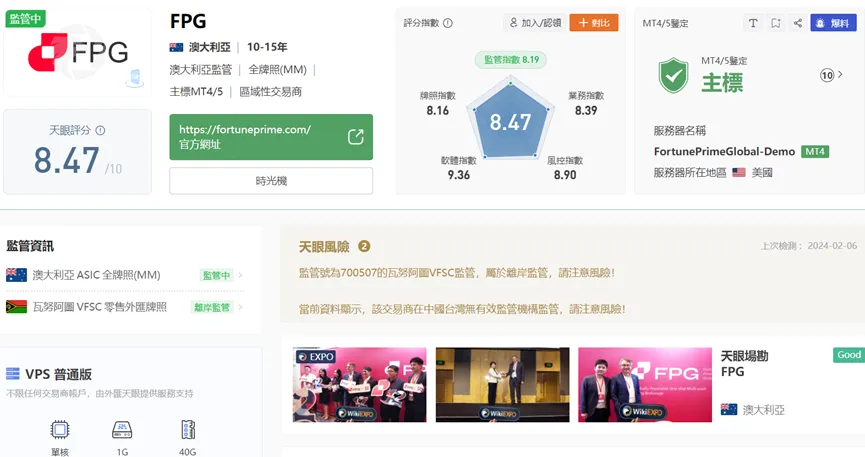This screenshot has width=865, height=457.
Task: Click the Good rating badge
Action: click(x=848, y=355)
